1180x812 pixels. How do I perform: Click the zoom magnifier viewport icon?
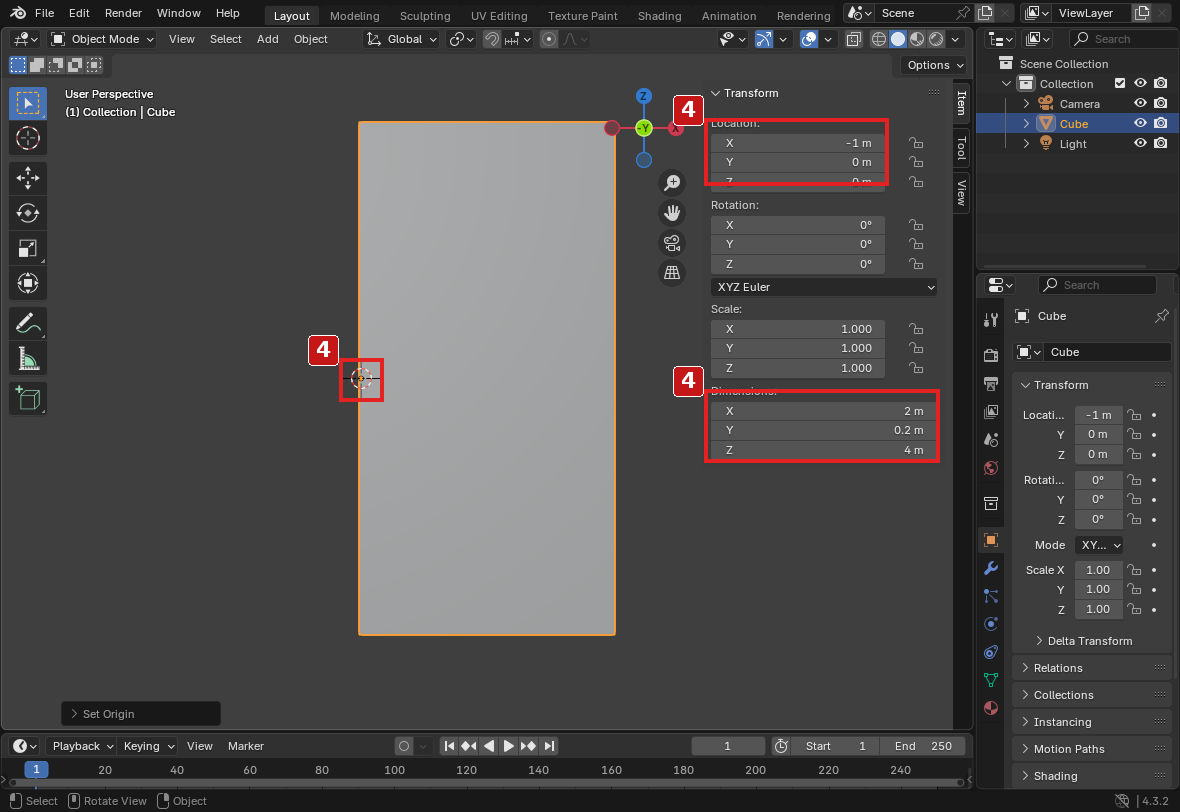[x=672, y=183]
